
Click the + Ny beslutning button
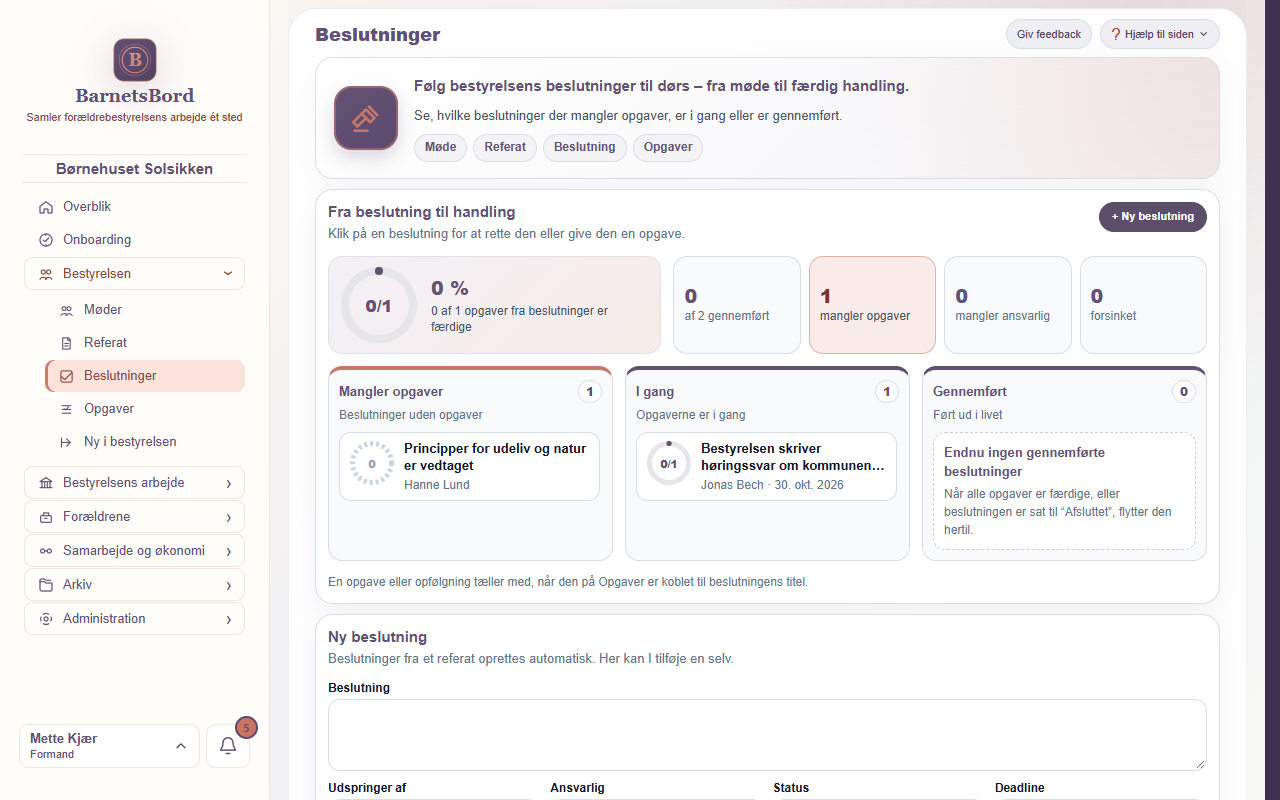[x=1153, y=217]
